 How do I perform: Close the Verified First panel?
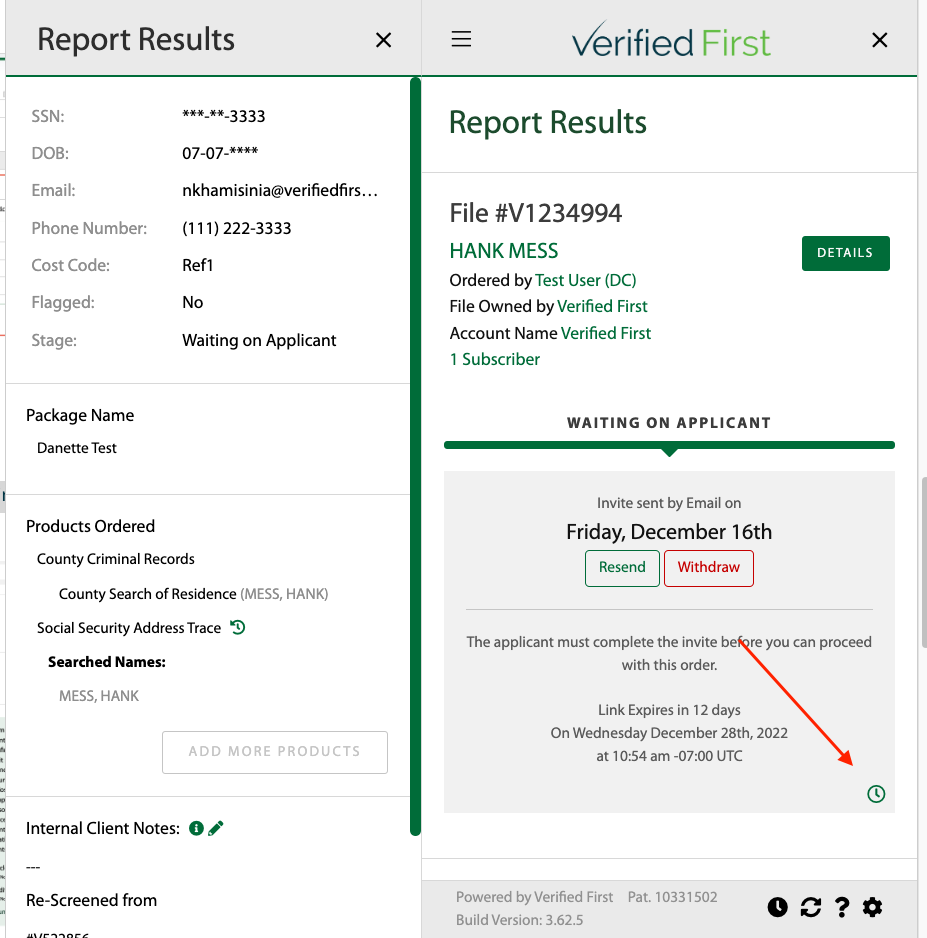tap(879, 40)
